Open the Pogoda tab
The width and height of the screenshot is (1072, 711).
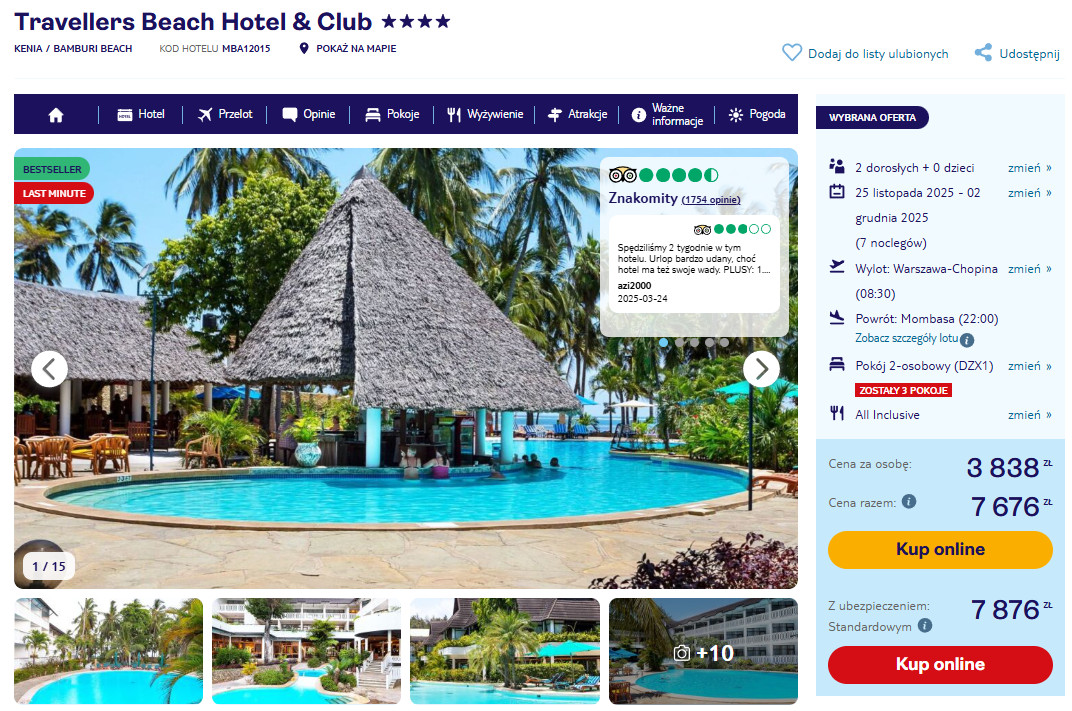click(757, 114)
